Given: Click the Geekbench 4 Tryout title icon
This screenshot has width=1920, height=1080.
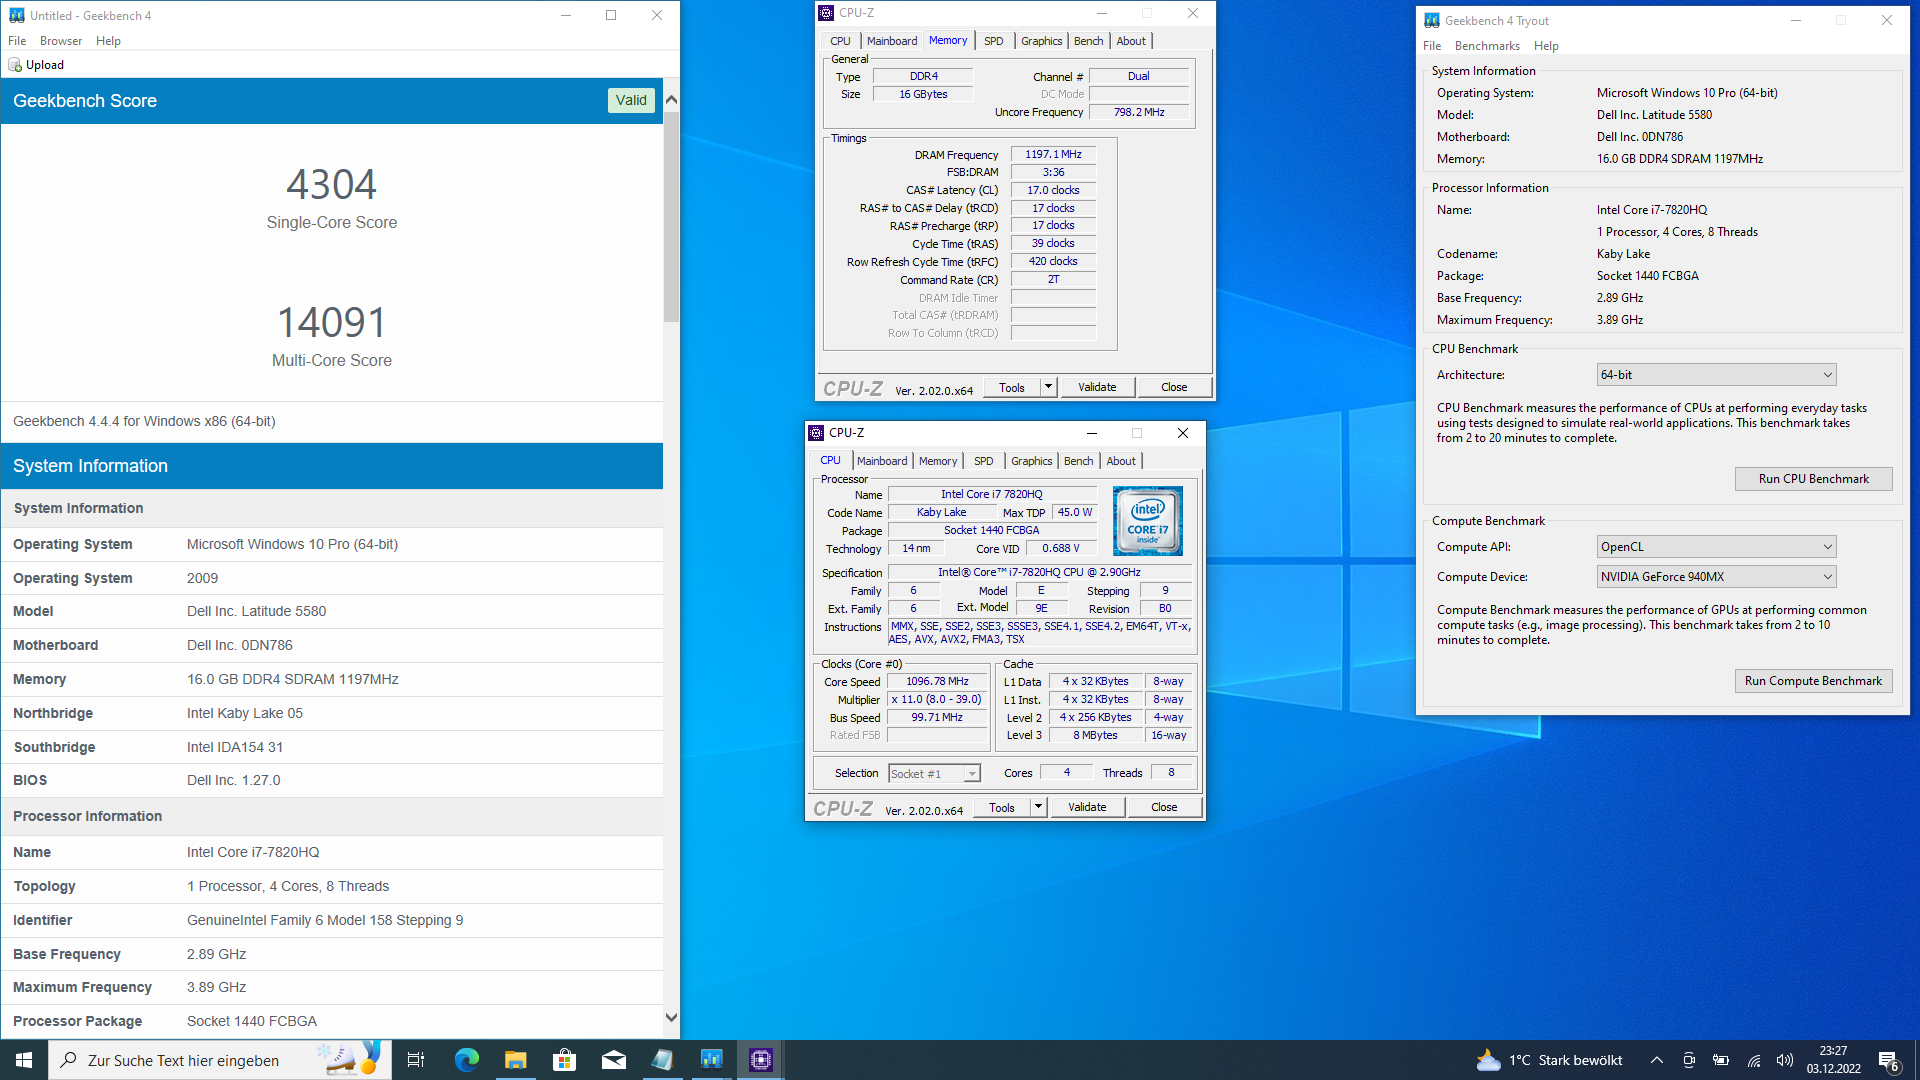Looking at the screenshot, I should 1432,20.
